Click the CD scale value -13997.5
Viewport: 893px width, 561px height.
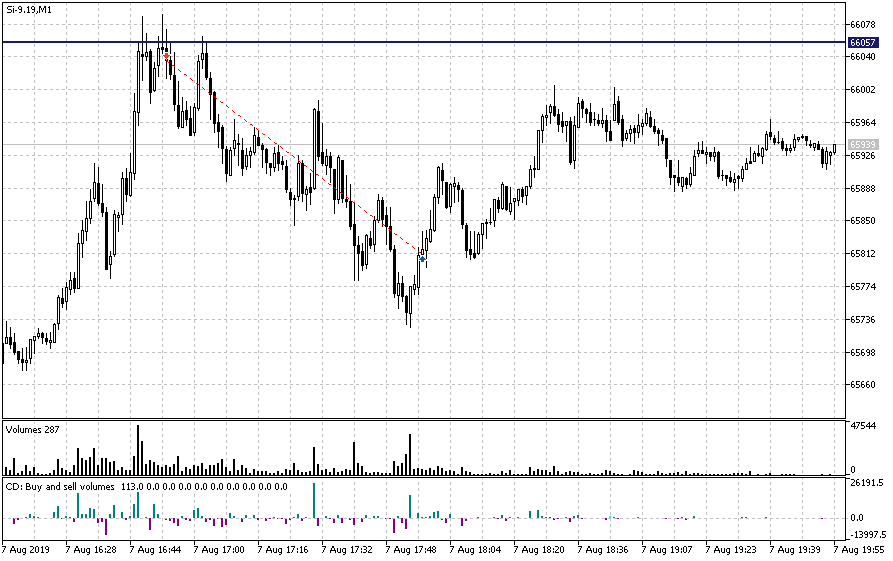tap(868, 534)
